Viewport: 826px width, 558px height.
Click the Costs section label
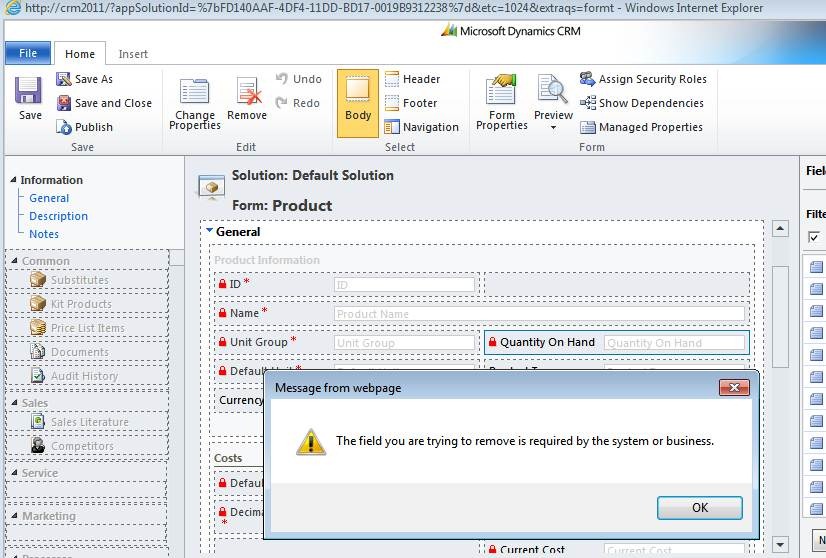(x=228, y=458)
